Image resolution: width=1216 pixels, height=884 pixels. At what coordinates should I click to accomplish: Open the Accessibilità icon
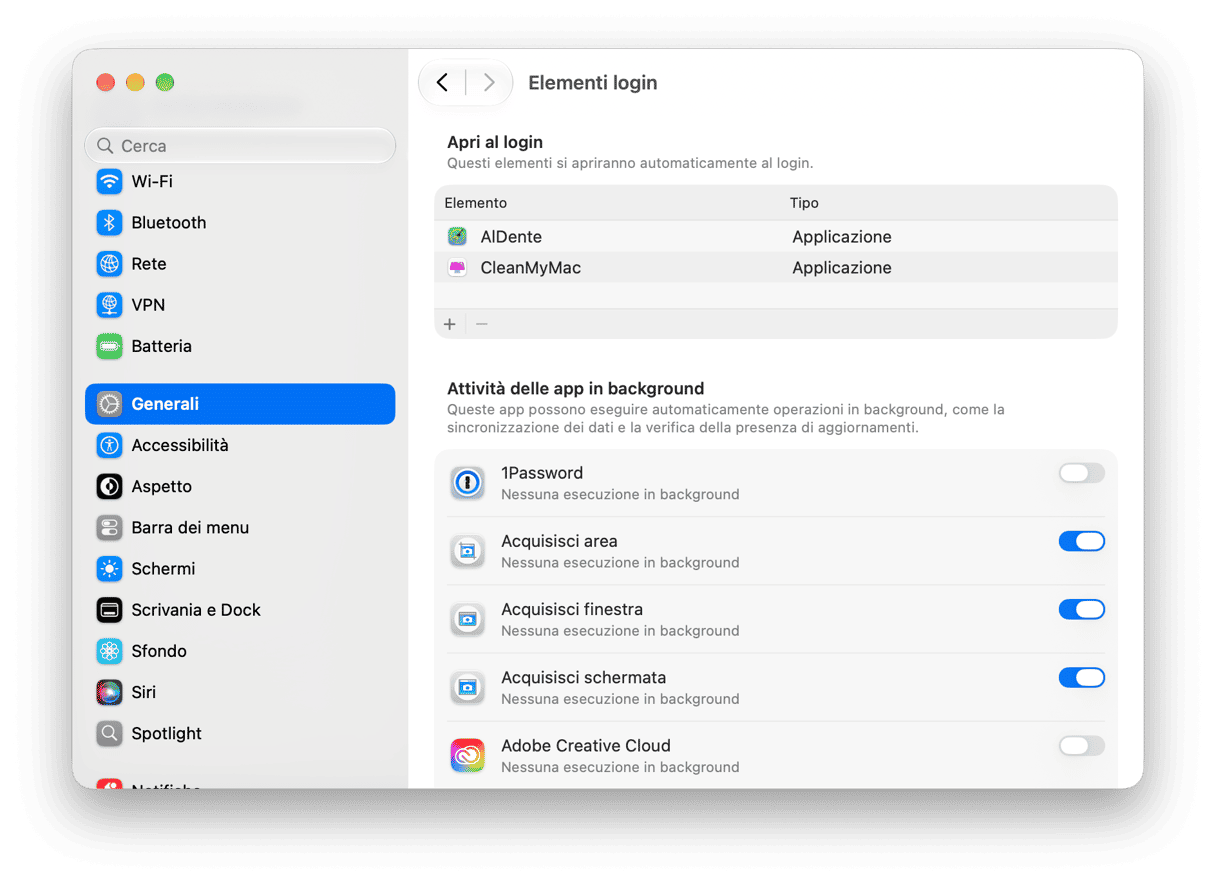click(x=109, y=445)
